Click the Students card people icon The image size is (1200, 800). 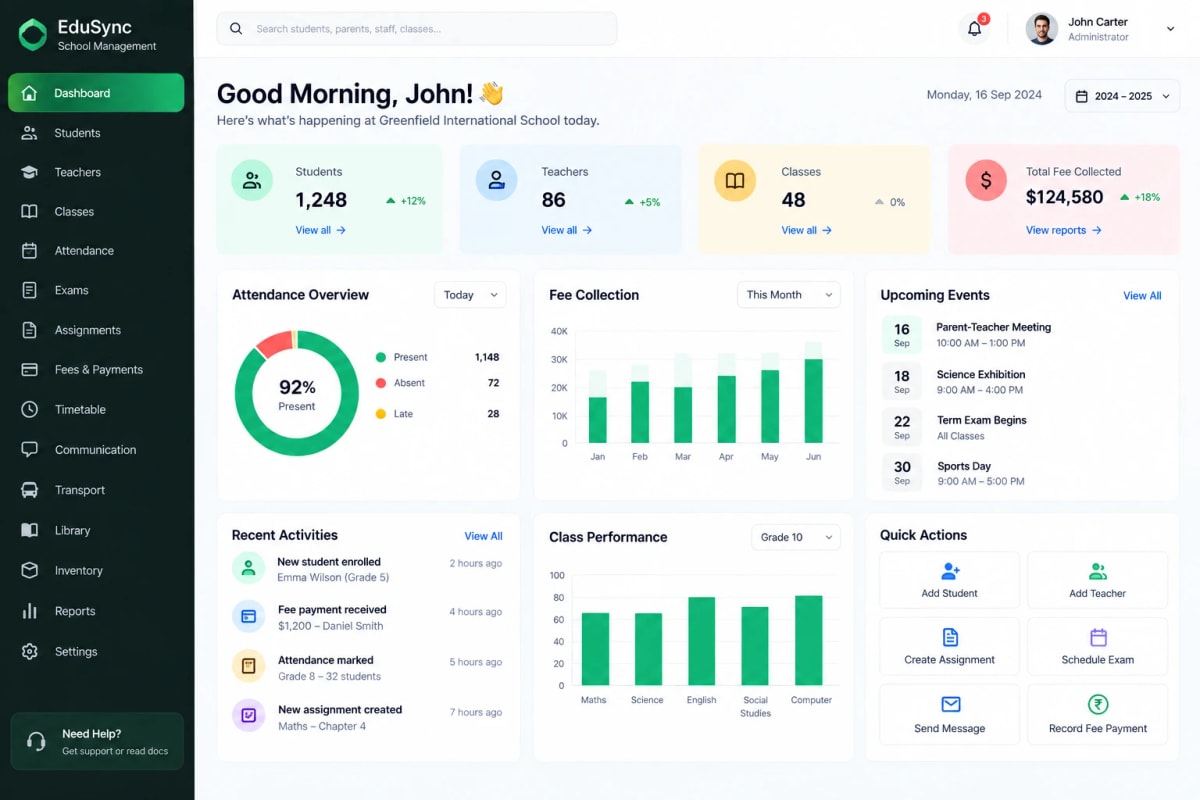[252, 181]
